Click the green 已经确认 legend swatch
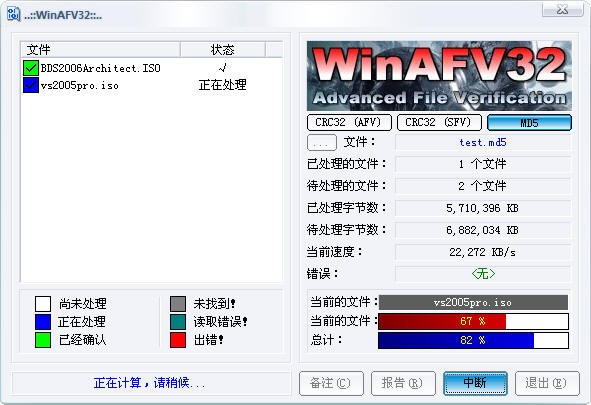This screenshot has height=405, width=591. pos(43,340)
